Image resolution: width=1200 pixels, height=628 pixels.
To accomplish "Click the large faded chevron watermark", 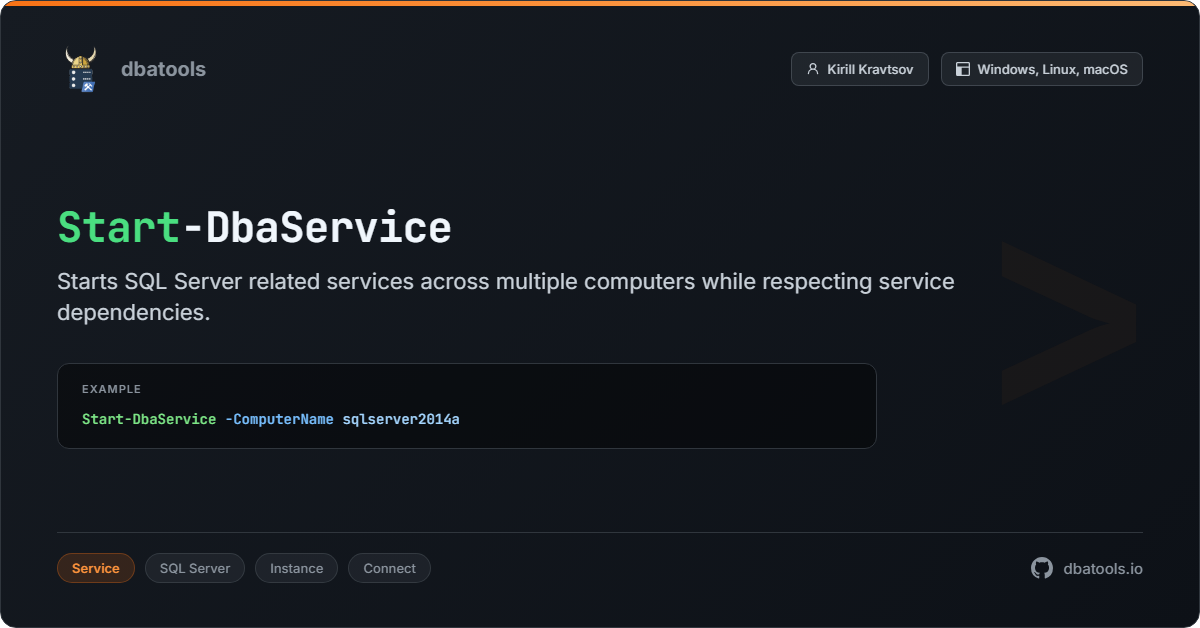I will (1067, 322).
